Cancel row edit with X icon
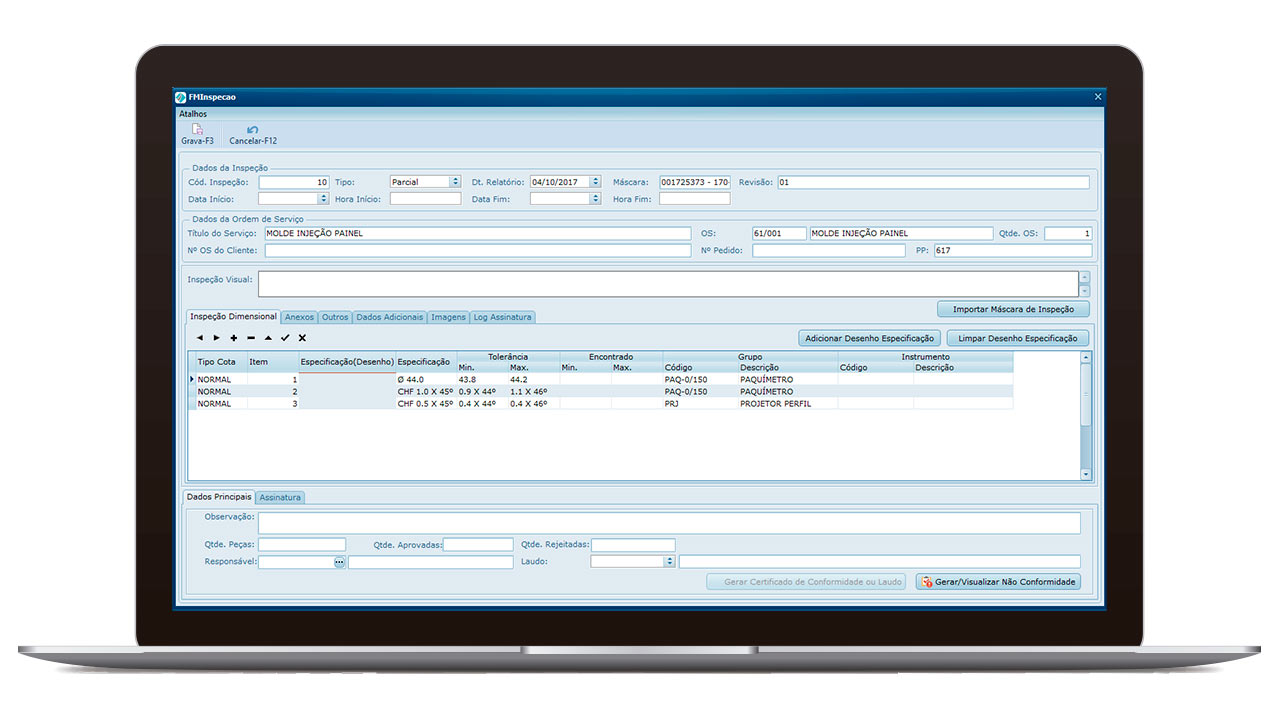Screen dimensions: 1280x720 click(302, 338)
